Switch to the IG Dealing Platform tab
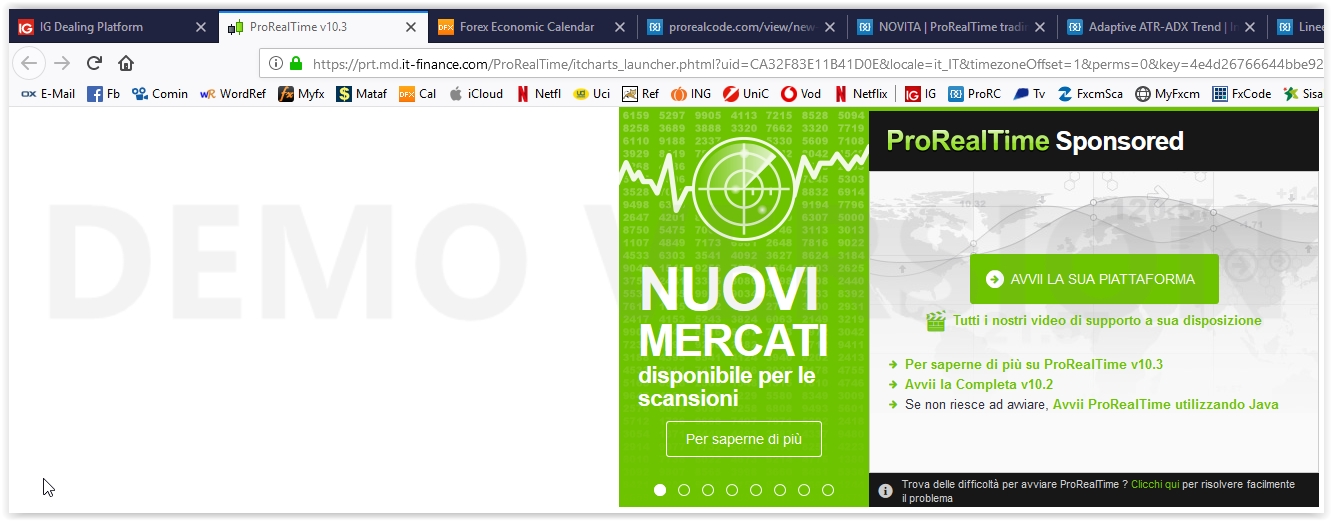Screen dimensions: 1332x521 click(x=113, y=27)
